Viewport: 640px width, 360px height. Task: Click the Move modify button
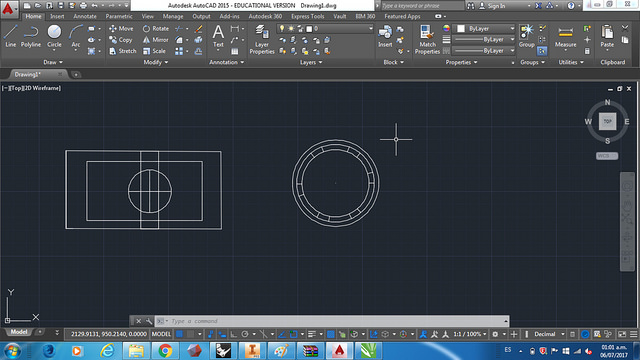[121, 29]
